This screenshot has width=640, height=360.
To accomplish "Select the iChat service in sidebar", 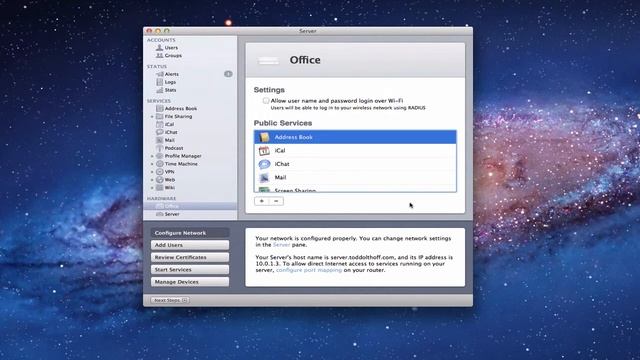I will (167, 132).
